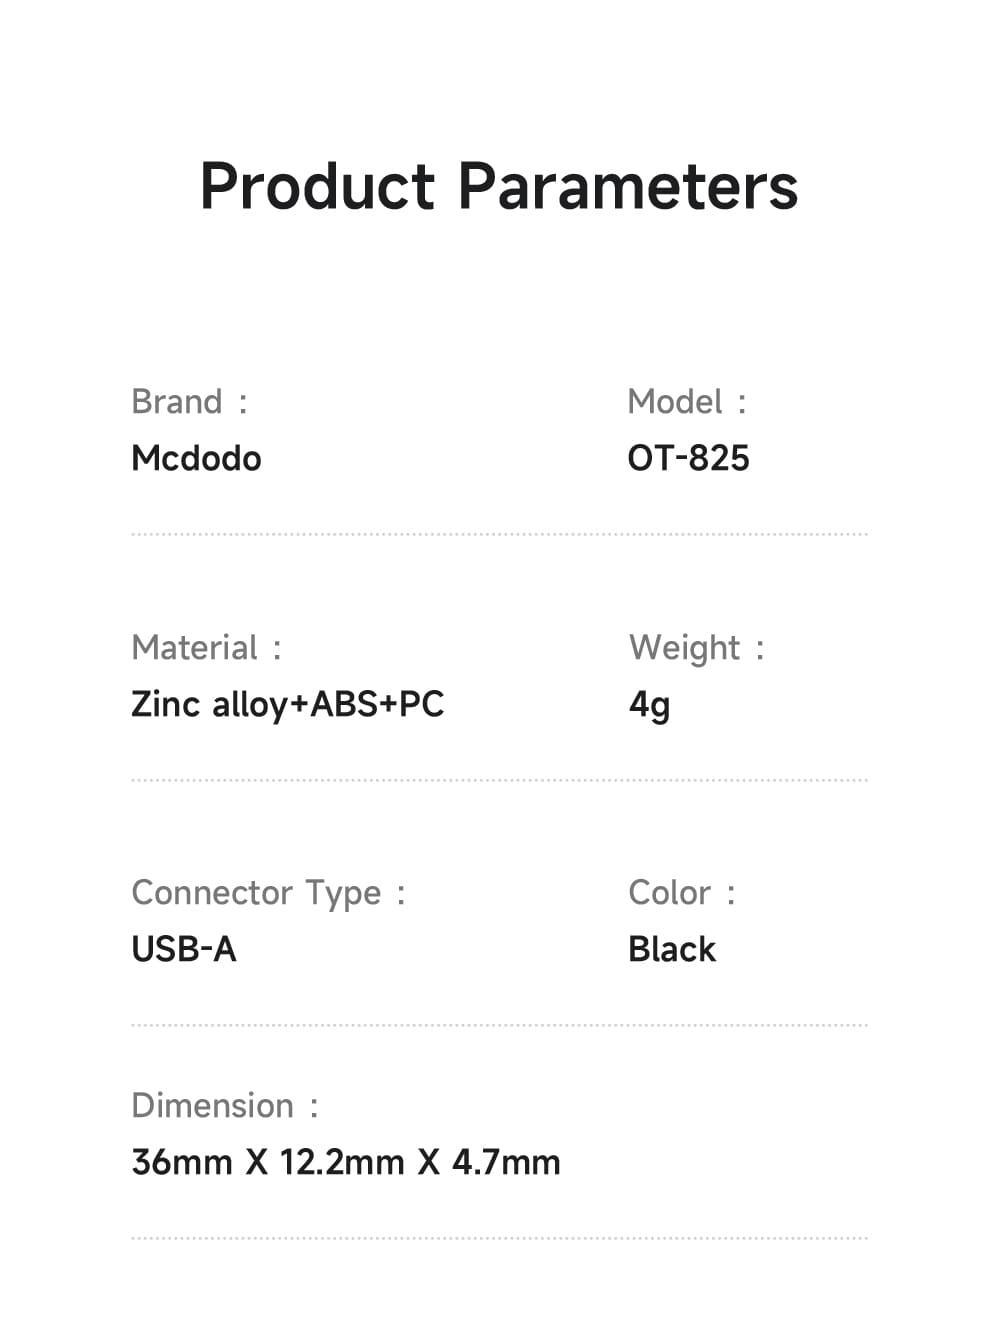Select the 4g weight value
This screenshot has width=1000, height=1342.
point(649,705)
